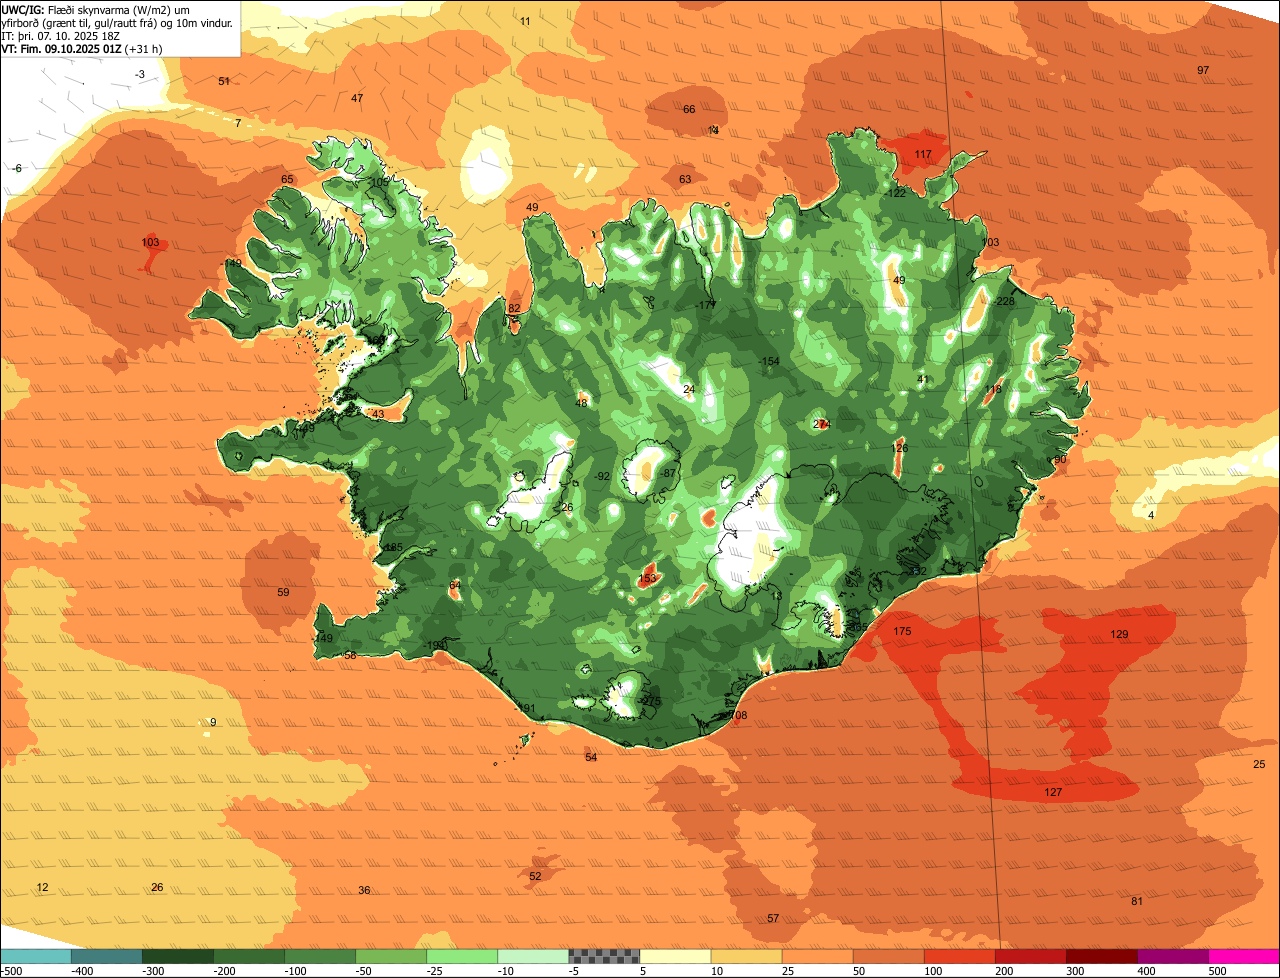Select the legend swatch between -100 and -50
1280x978 pixels.
point(319,956)
